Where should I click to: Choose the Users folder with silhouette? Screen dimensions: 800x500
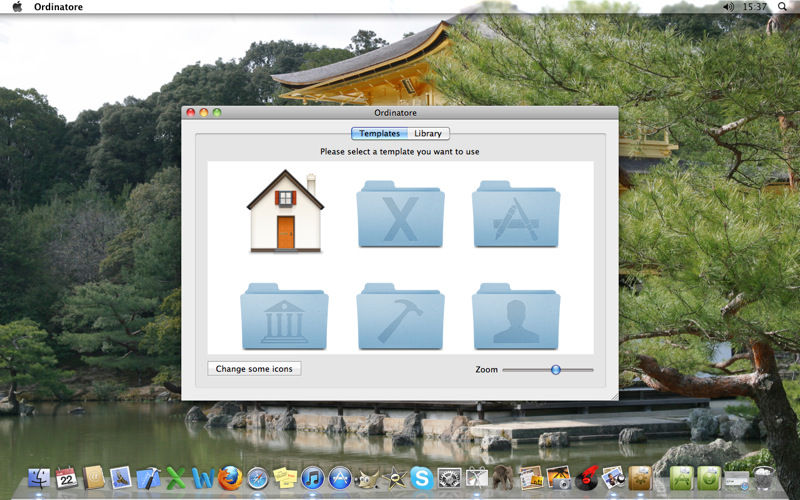tap(516, 316)
